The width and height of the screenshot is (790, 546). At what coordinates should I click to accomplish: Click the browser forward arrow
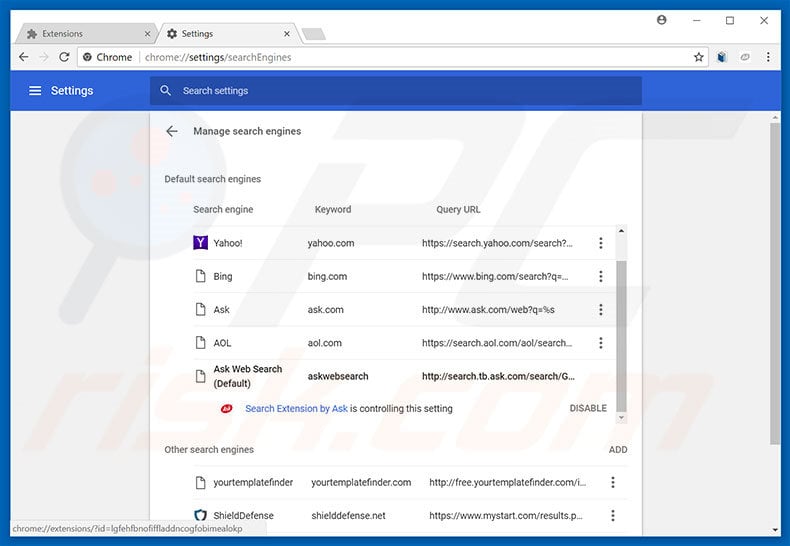coord(44,57)
